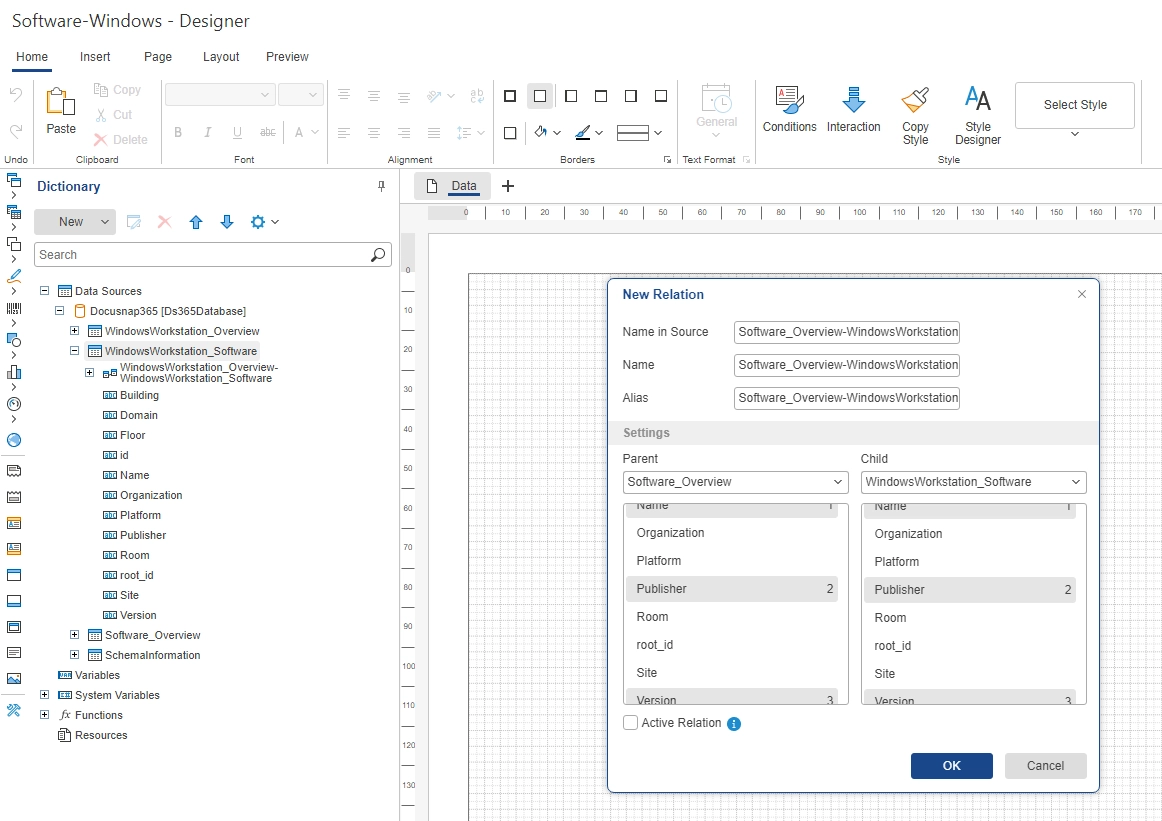Click the info icon beside Active Relation
The height and width of the screenshot is (821, 1162).
click(x=734, y=724)
